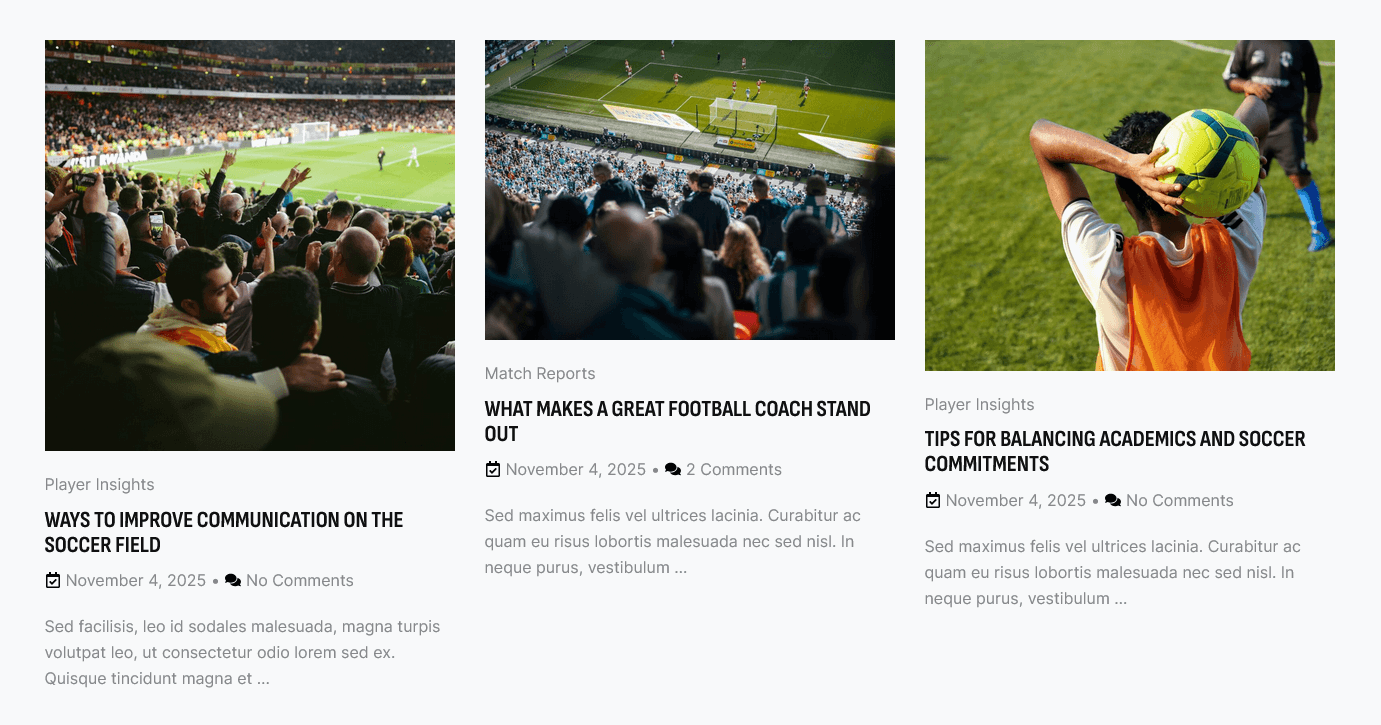Open post Tips for Balancing Academics and Soccer Commitments
1381x725 pixels.
click(1115, 451)
